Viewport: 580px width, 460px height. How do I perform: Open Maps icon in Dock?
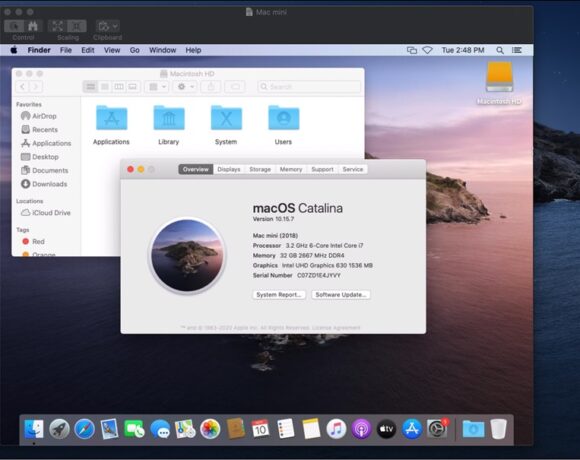tap(185, 429)
